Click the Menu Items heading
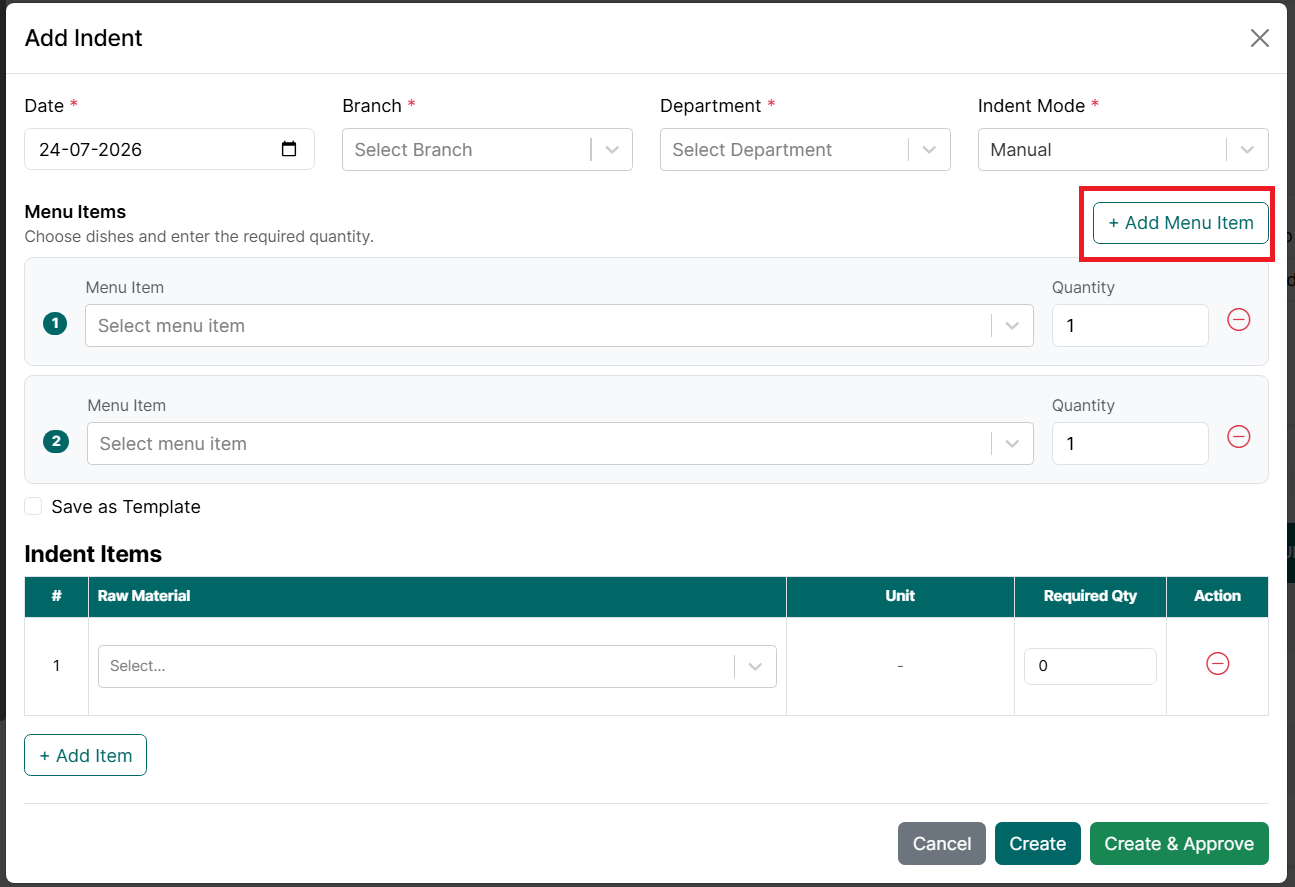This screenshot has height=887, width=1295. pos(75,212)
